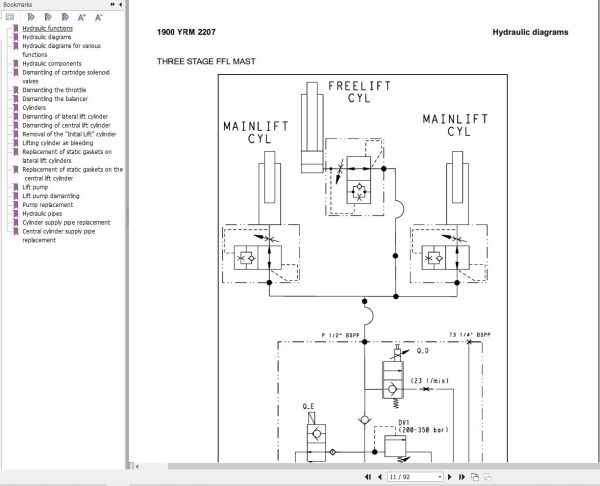Click the previous view icon beside page navigation
The image size is (600, 486).
pos(475,477)
